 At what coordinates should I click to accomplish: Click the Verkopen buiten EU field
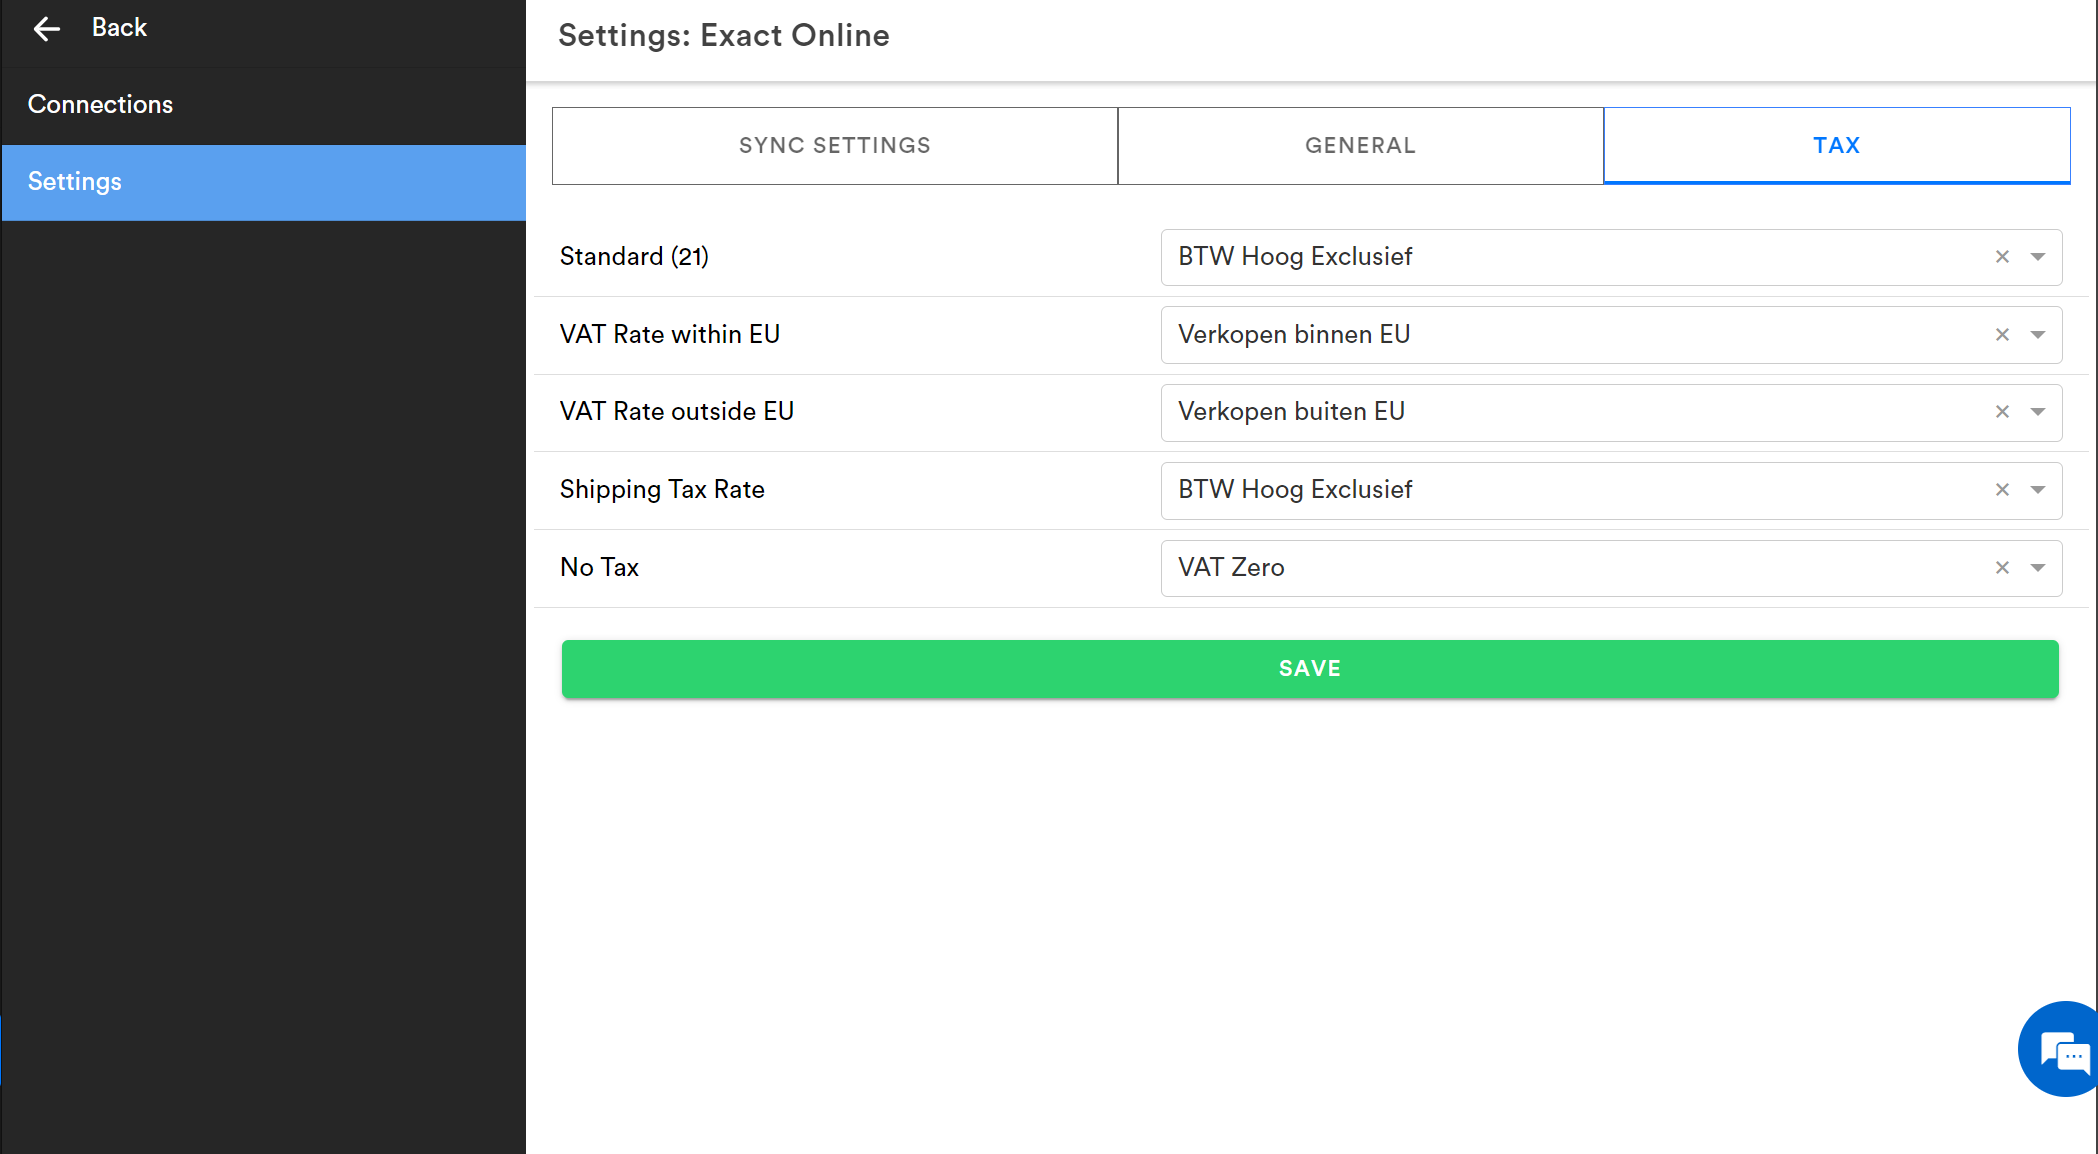click(x=1611, y=412)
